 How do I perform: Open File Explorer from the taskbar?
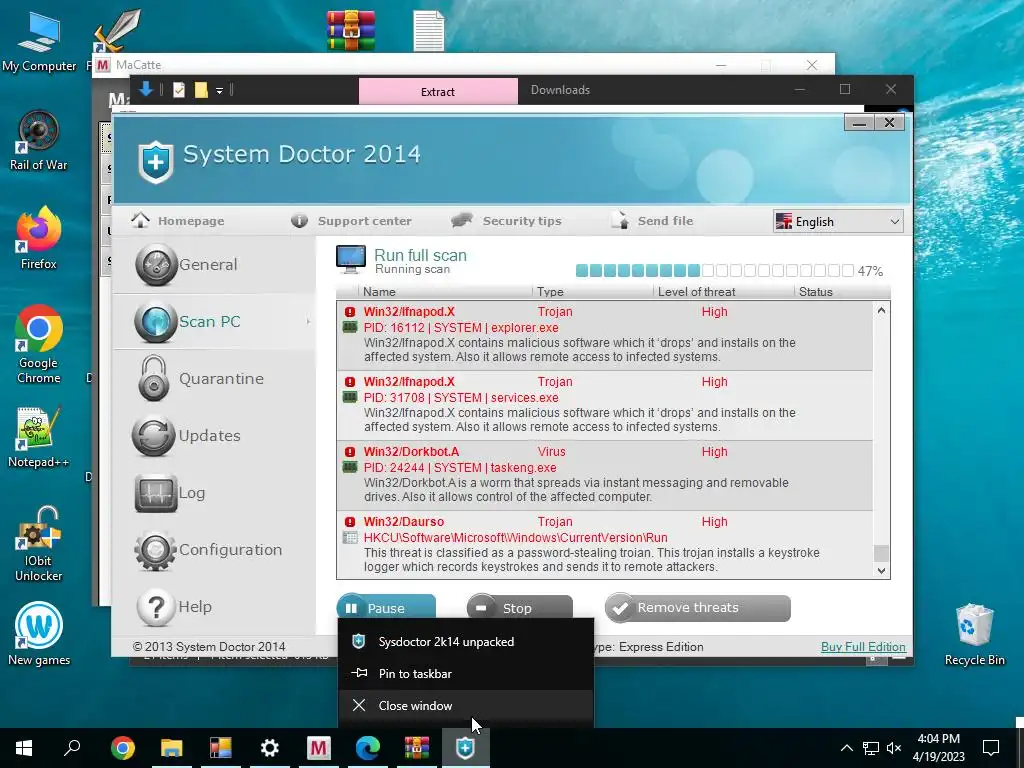(x=171, y=748)
